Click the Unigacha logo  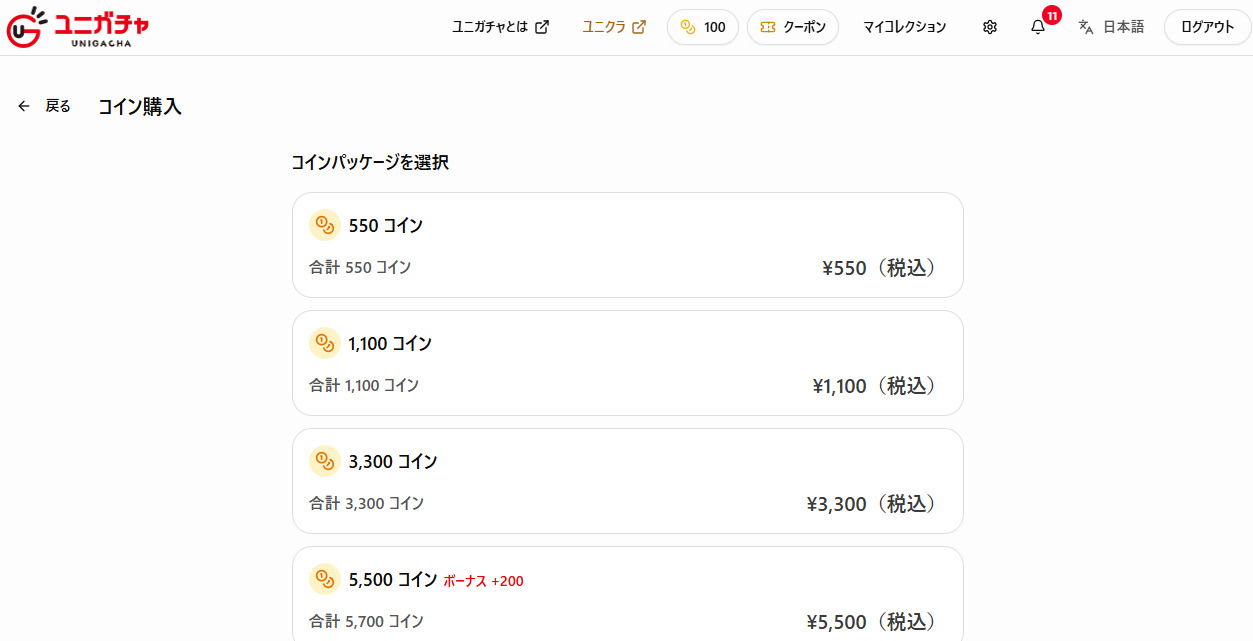(77, 27)
